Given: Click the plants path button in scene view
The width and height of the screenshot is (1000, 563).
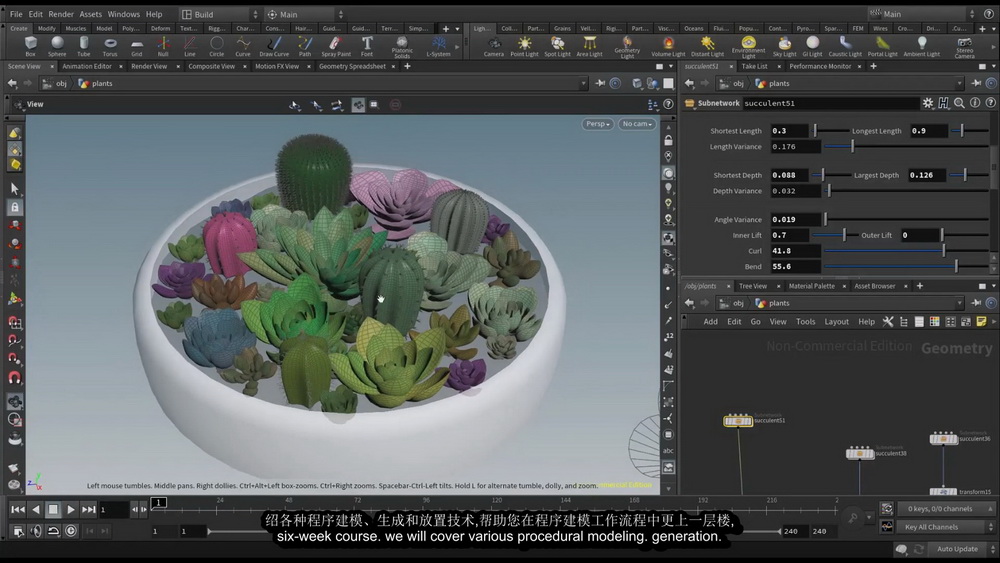Looking at the screenshot, I should click(95, 84).
